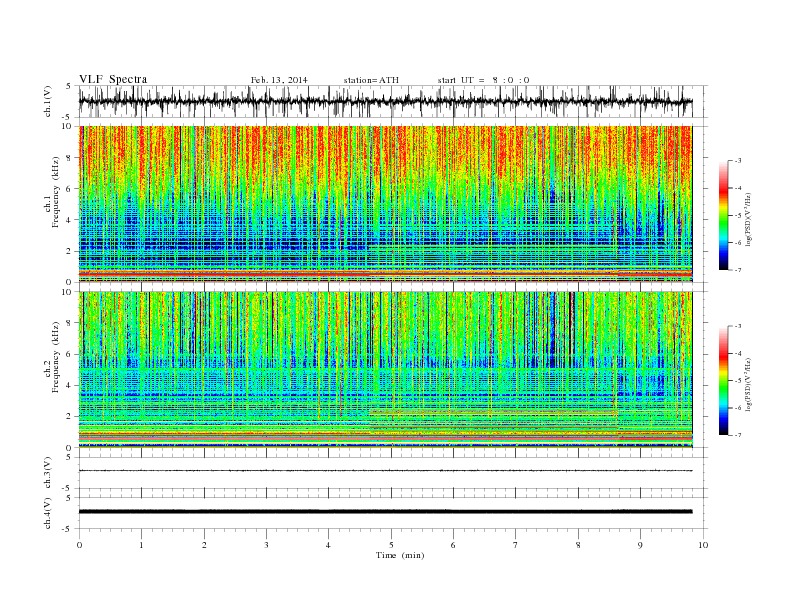Viewport: 792px width, 612px height.
Task: Select the "Time (min)" axis label
Action: tap(400, 555)
